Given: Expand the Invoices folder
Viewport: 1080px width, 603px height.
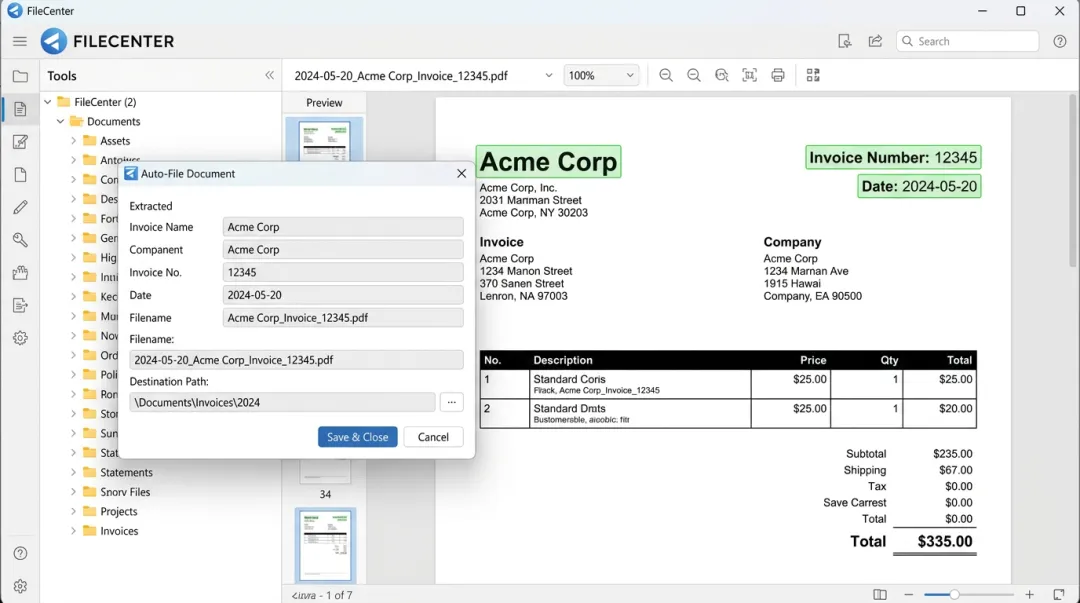Looking at the screenshot, I should point(73,531).
